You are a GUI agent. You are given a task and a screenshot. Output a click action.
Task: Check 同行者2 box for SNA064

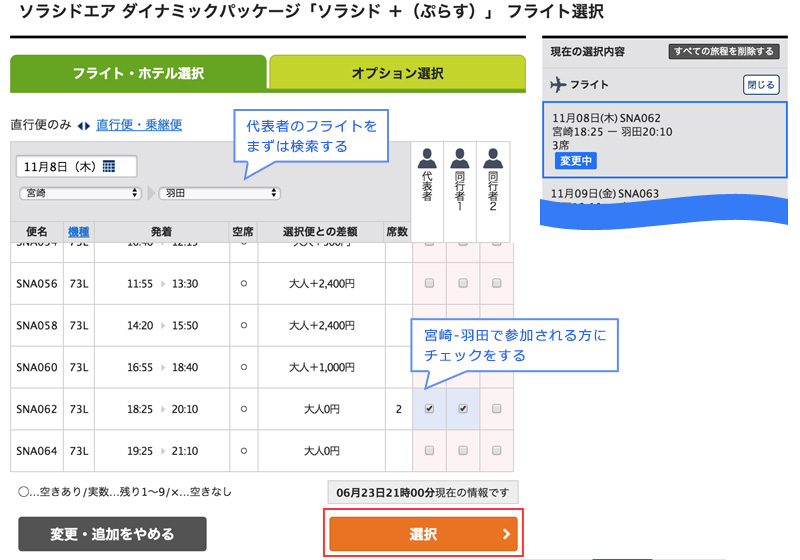pyautogui.click(x=496, y=450)
